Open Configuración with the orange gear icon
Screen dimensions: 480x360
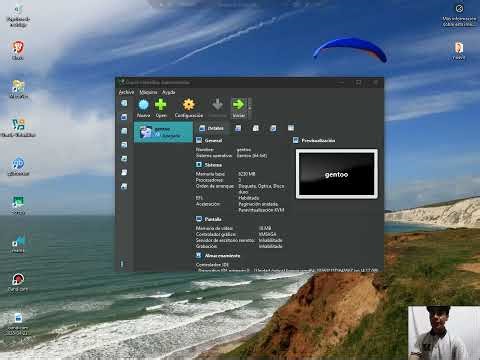189,108
